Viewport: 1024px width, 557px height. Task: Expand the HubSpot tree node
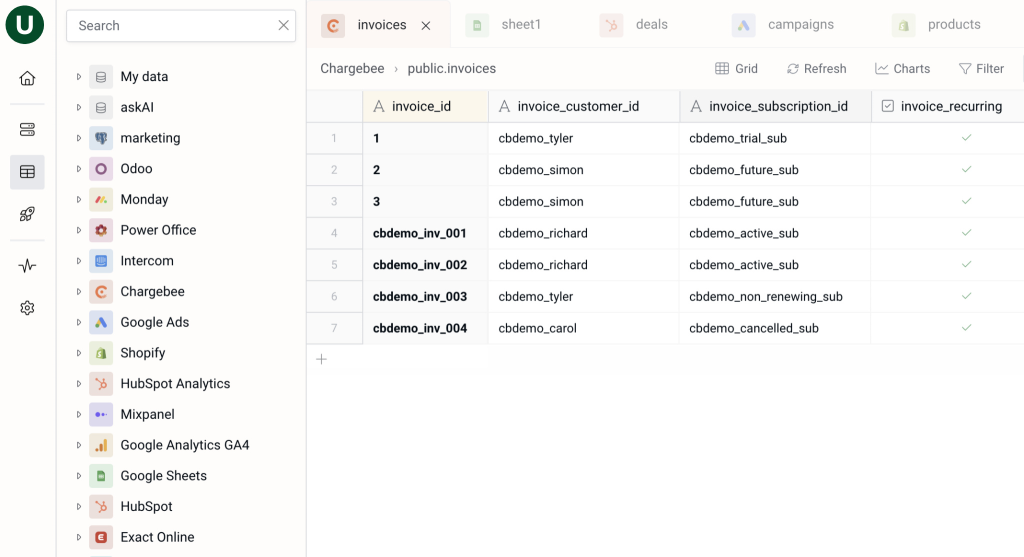coord(78,506)
